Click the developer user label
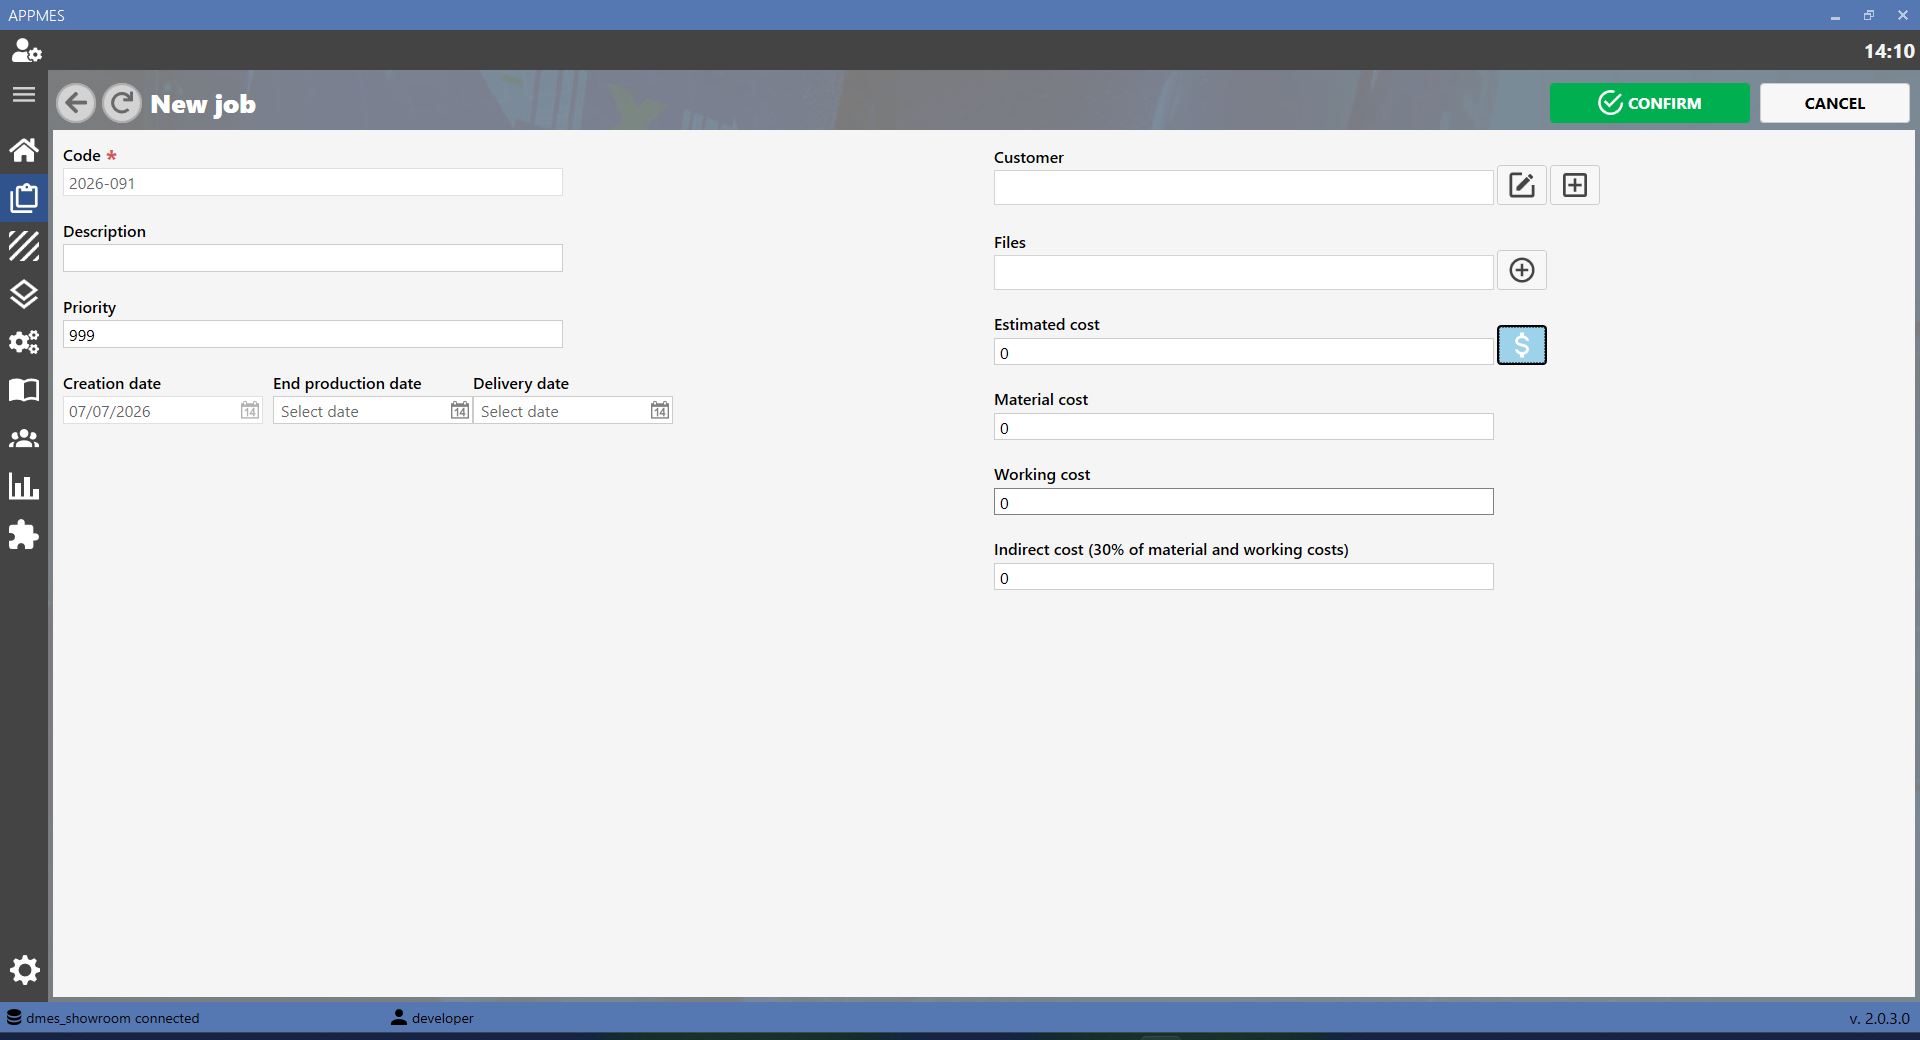Image resolution: width=1920 pixels, height=1040 pixels. point(432,1018)
